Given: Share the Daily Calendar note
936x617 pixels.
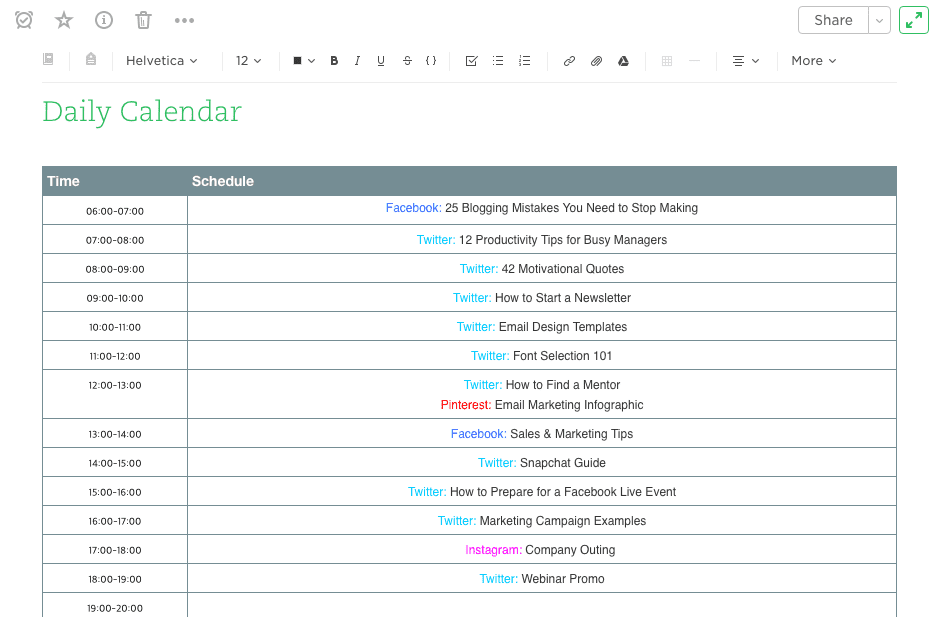Looking at the screenshot, I should point(832,19).
